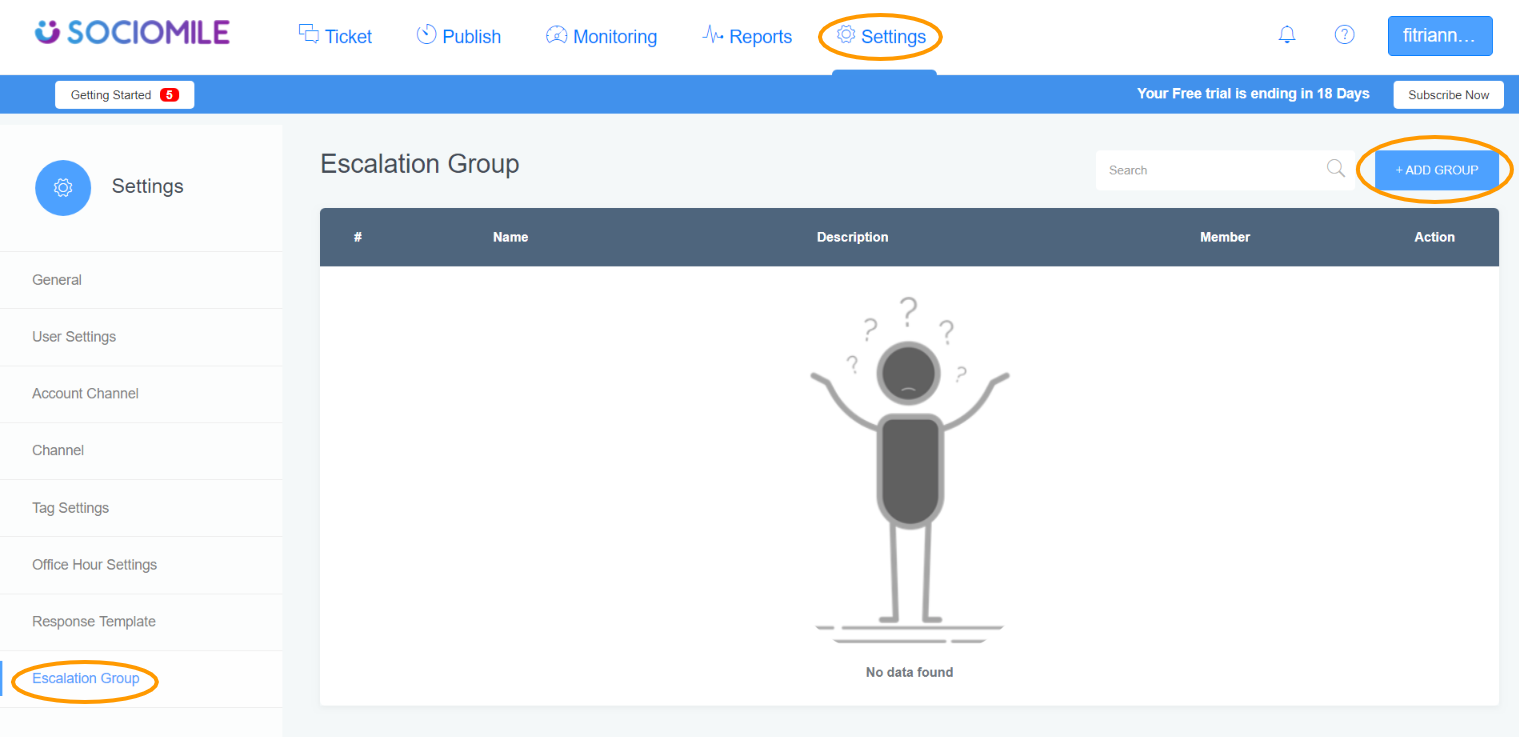Open Tag Settings in sidebar
1519x737 pixels.
click(x=141, y=508)
